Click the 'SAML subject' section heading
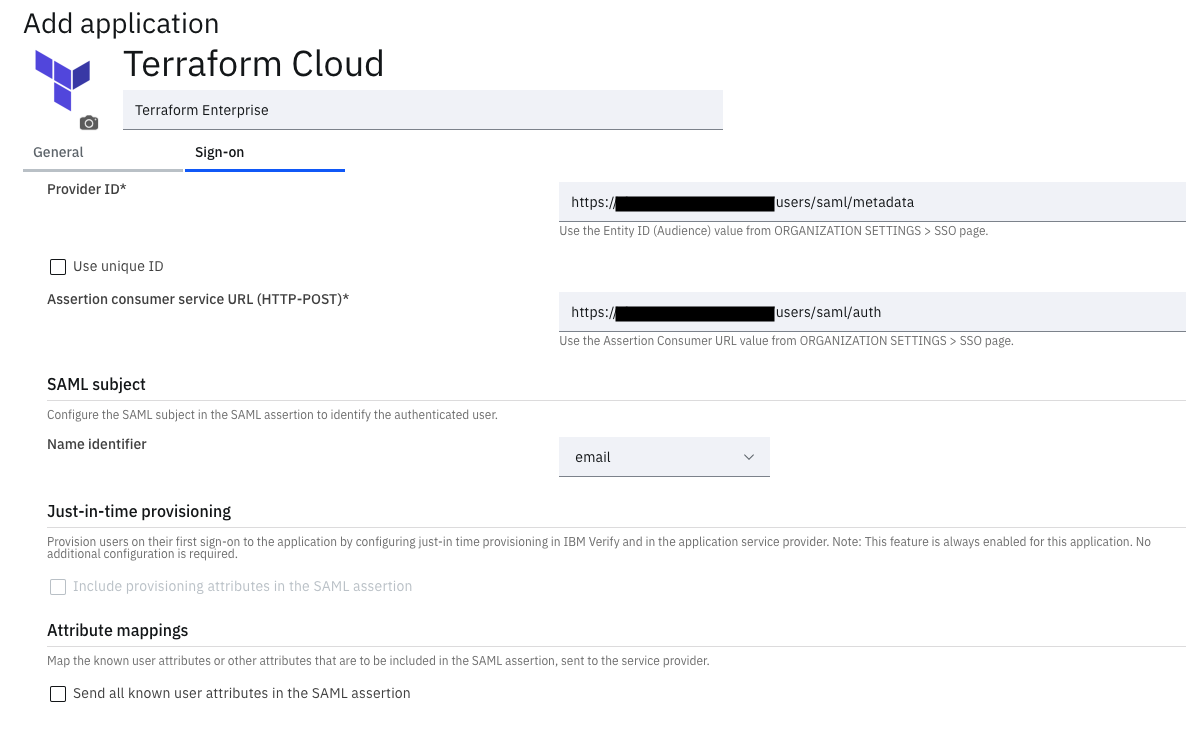The image size is (1193, 735). (x=97, y=384)
